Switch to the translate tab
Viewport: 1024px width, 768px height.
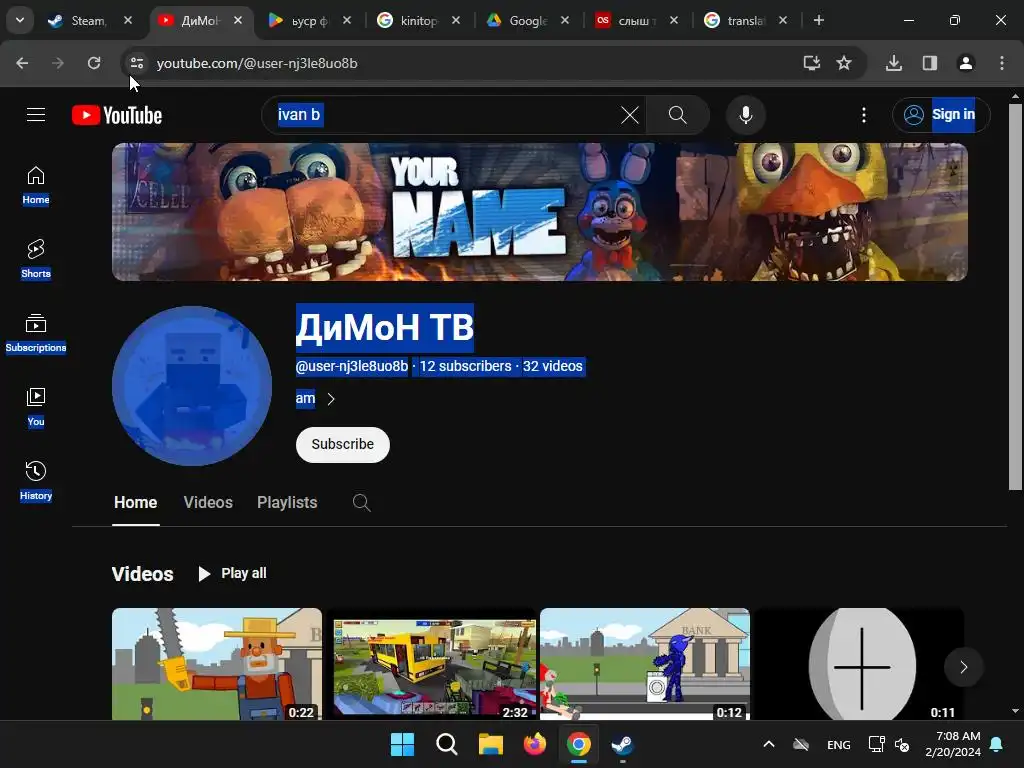click(x=747, y=21)
